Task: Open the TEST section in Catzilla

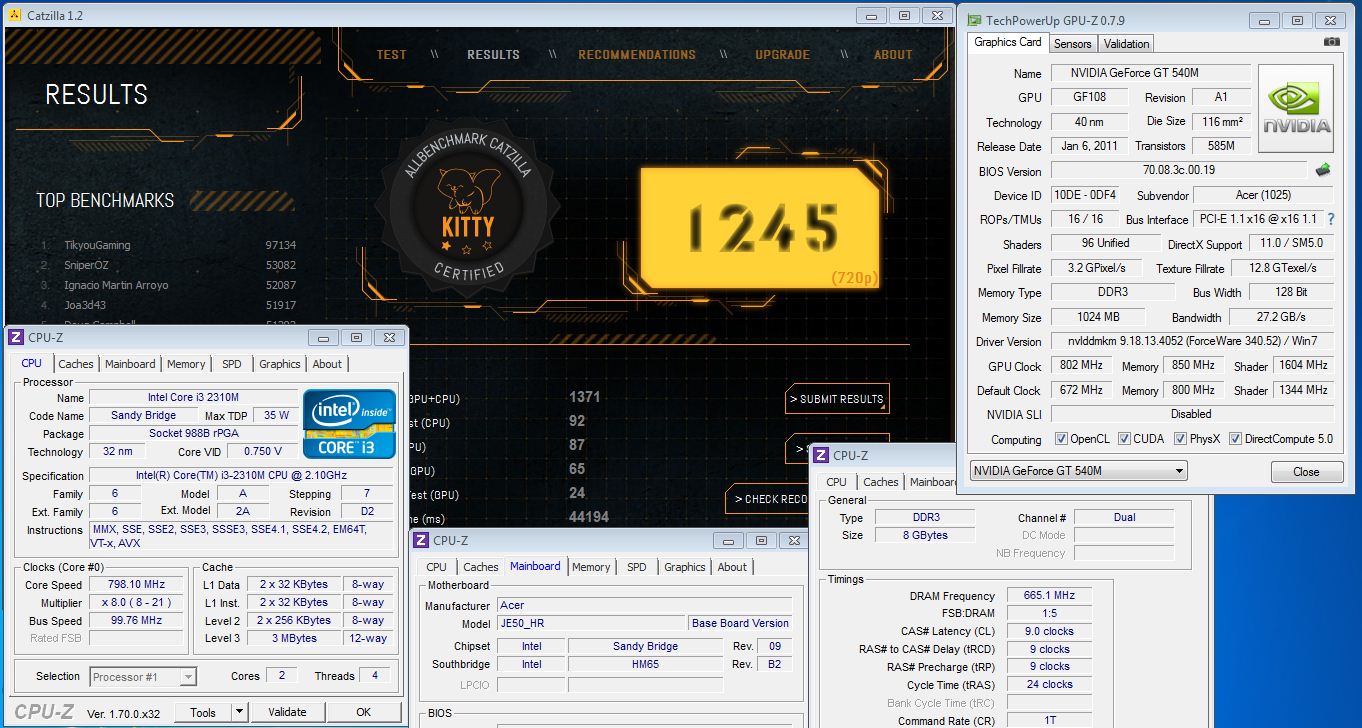Action: click(391, 54)
